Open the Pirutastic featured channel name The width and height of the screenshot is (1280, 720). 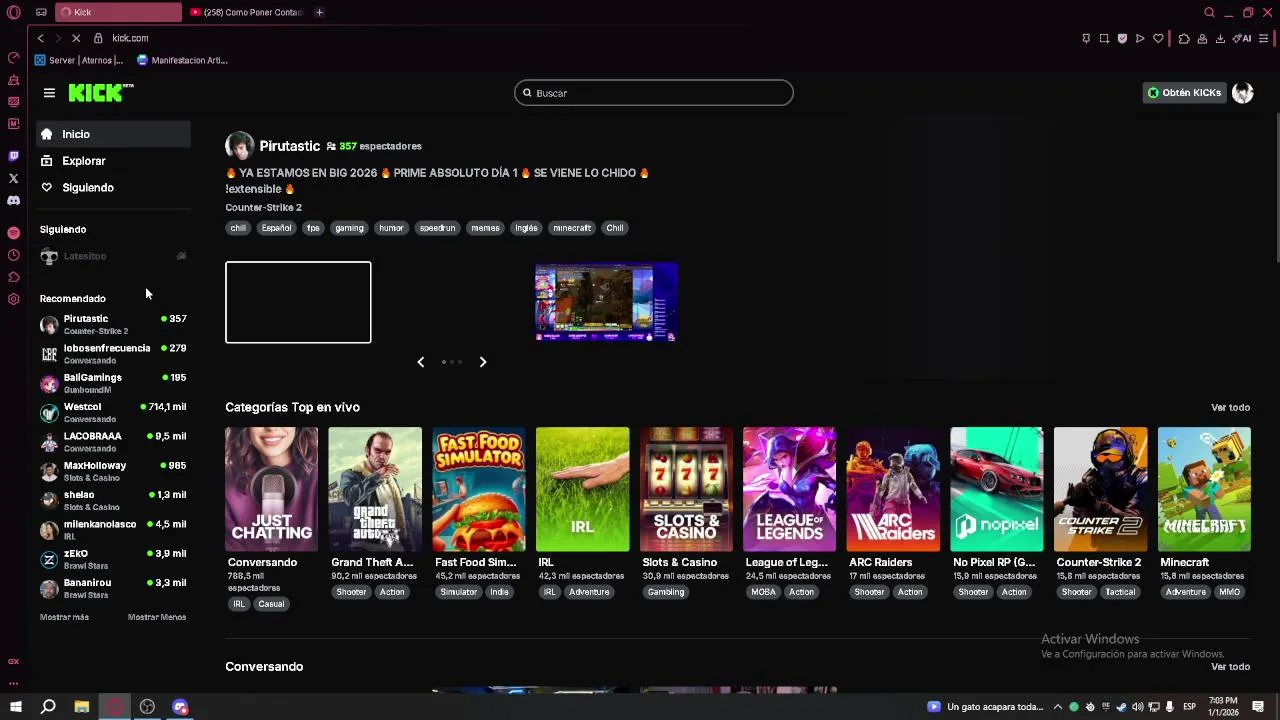(289, 146)
